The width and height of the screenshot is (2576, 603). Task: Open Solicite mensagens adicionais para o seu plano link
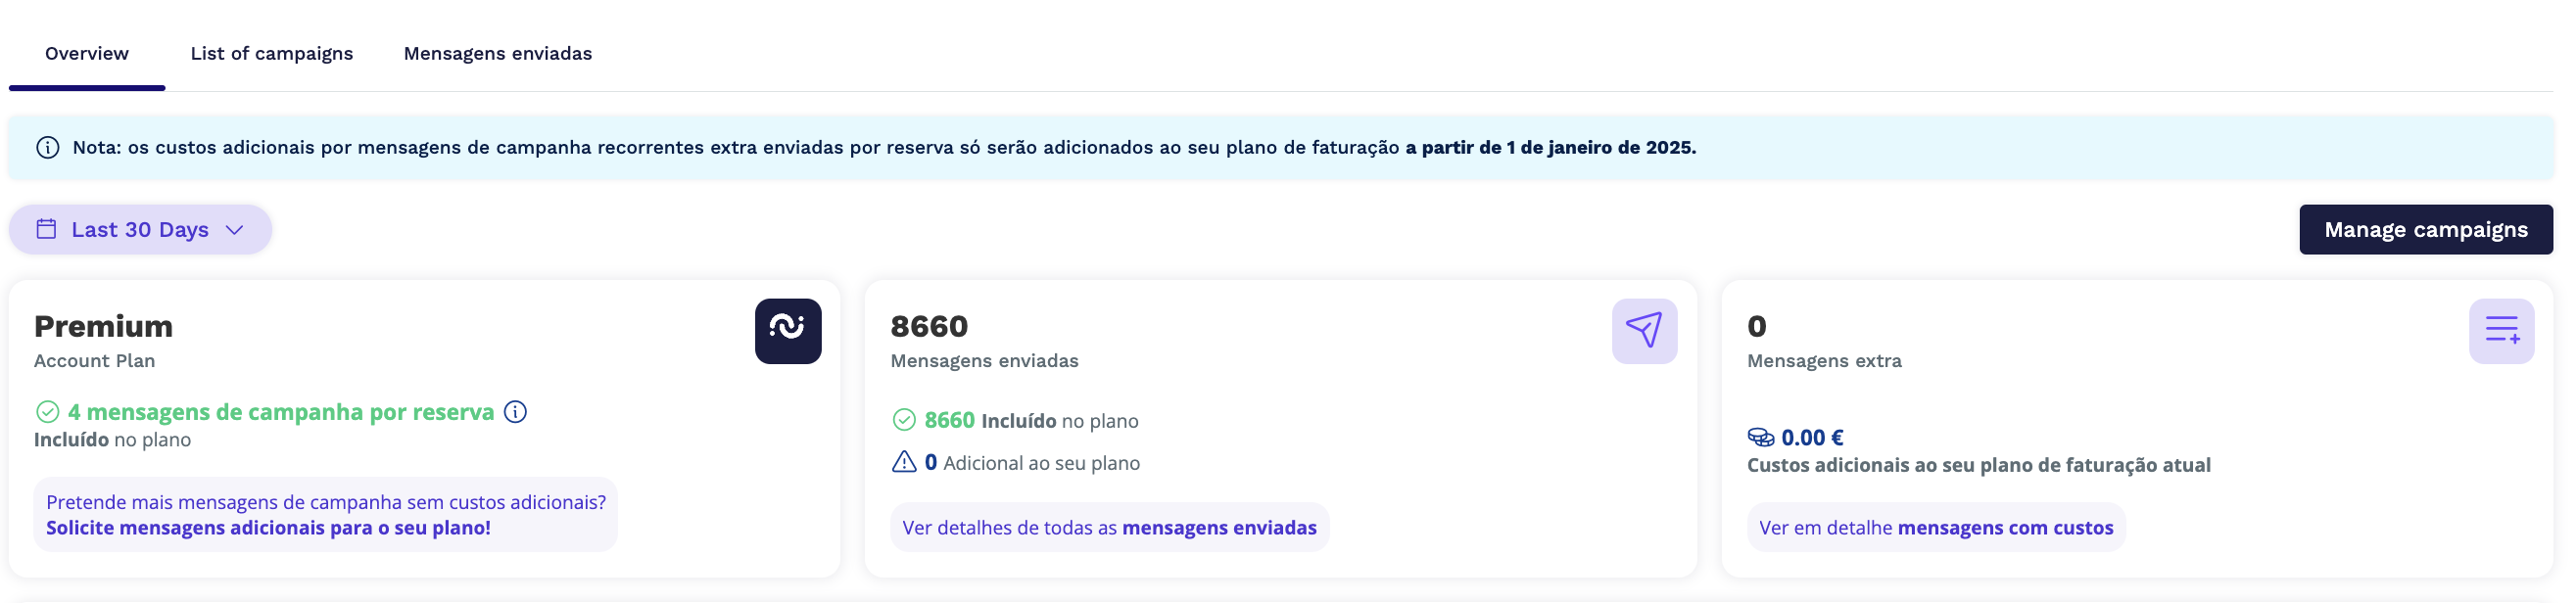tap(268, 528)
